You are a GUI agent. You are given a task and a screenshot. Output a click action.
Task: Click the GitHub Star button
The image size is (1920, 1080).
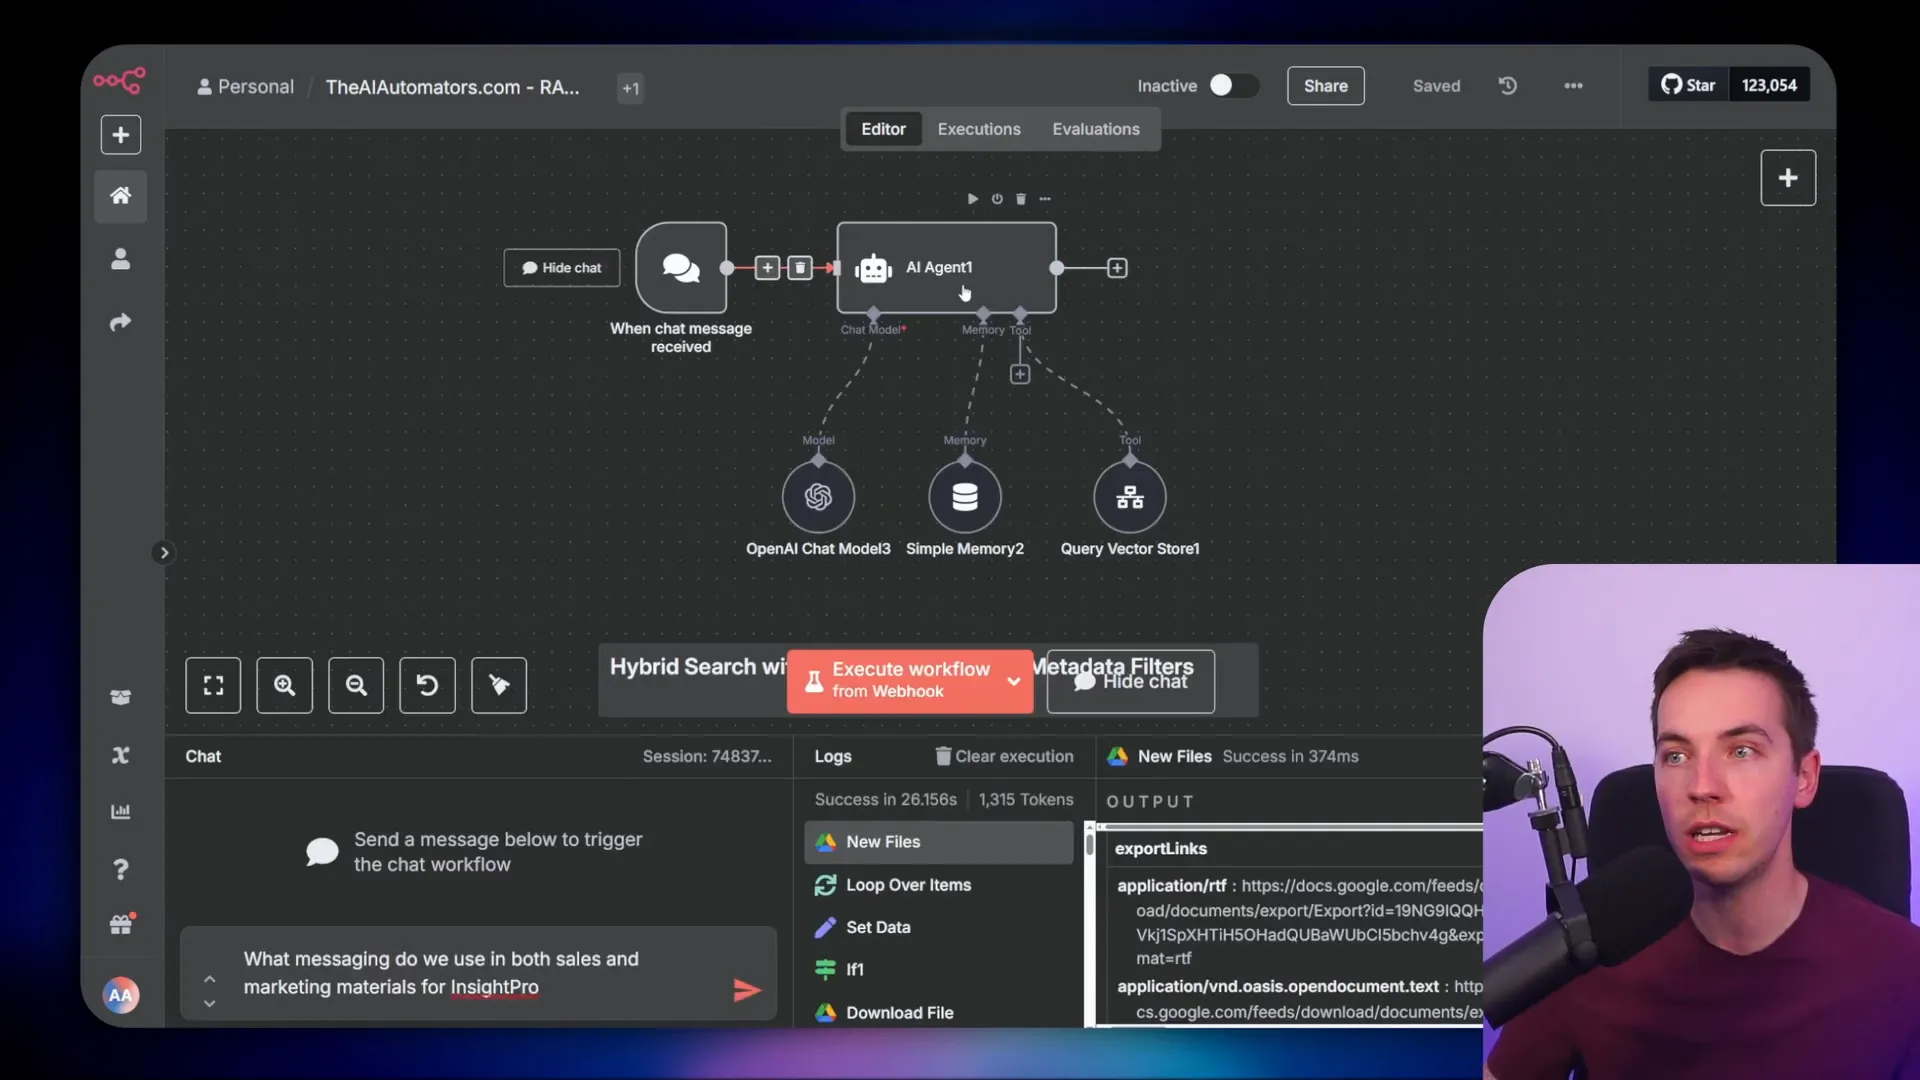[1689, 85]
